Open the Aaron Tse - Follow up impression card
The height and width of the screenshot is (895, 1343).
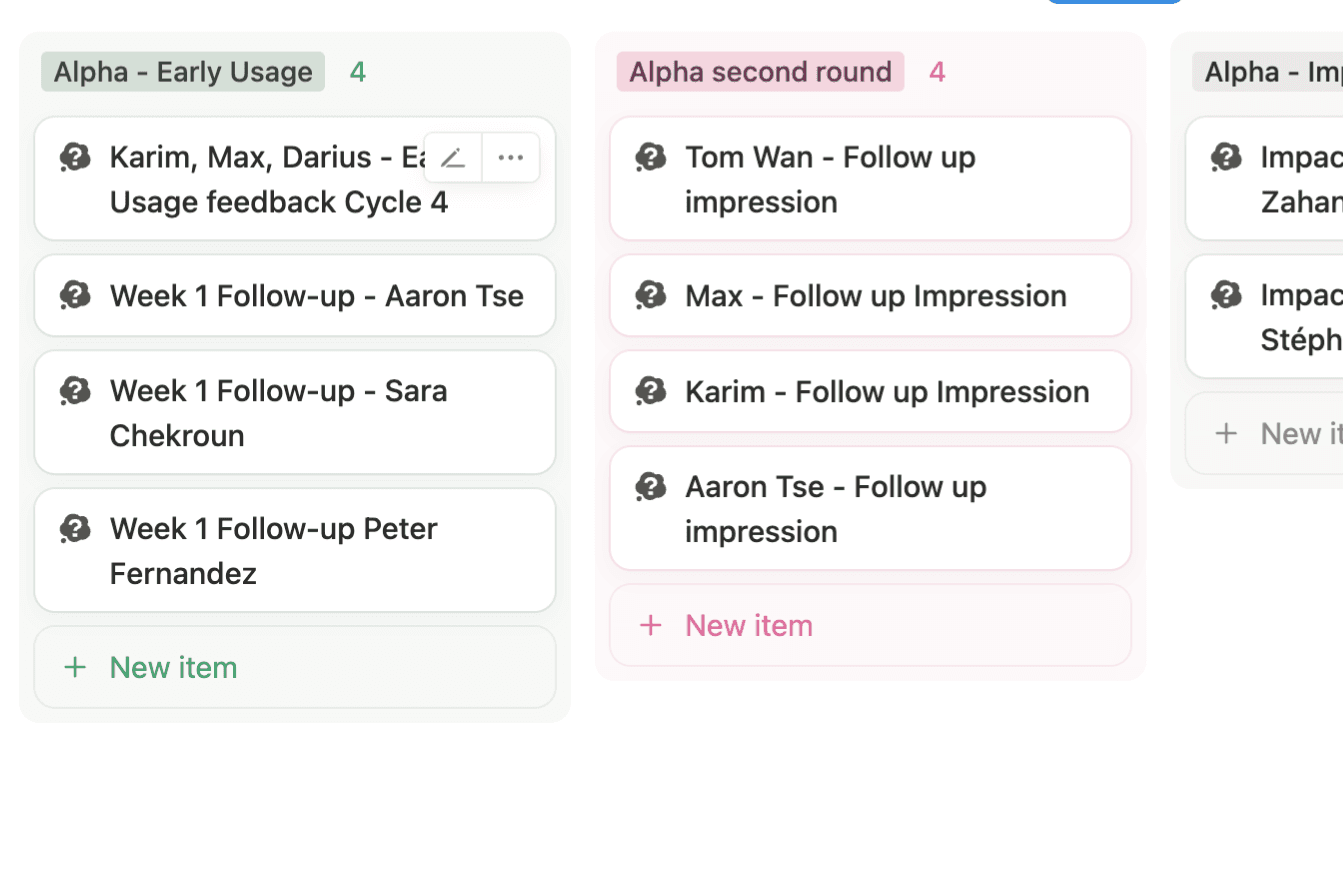tap(870, 508)
